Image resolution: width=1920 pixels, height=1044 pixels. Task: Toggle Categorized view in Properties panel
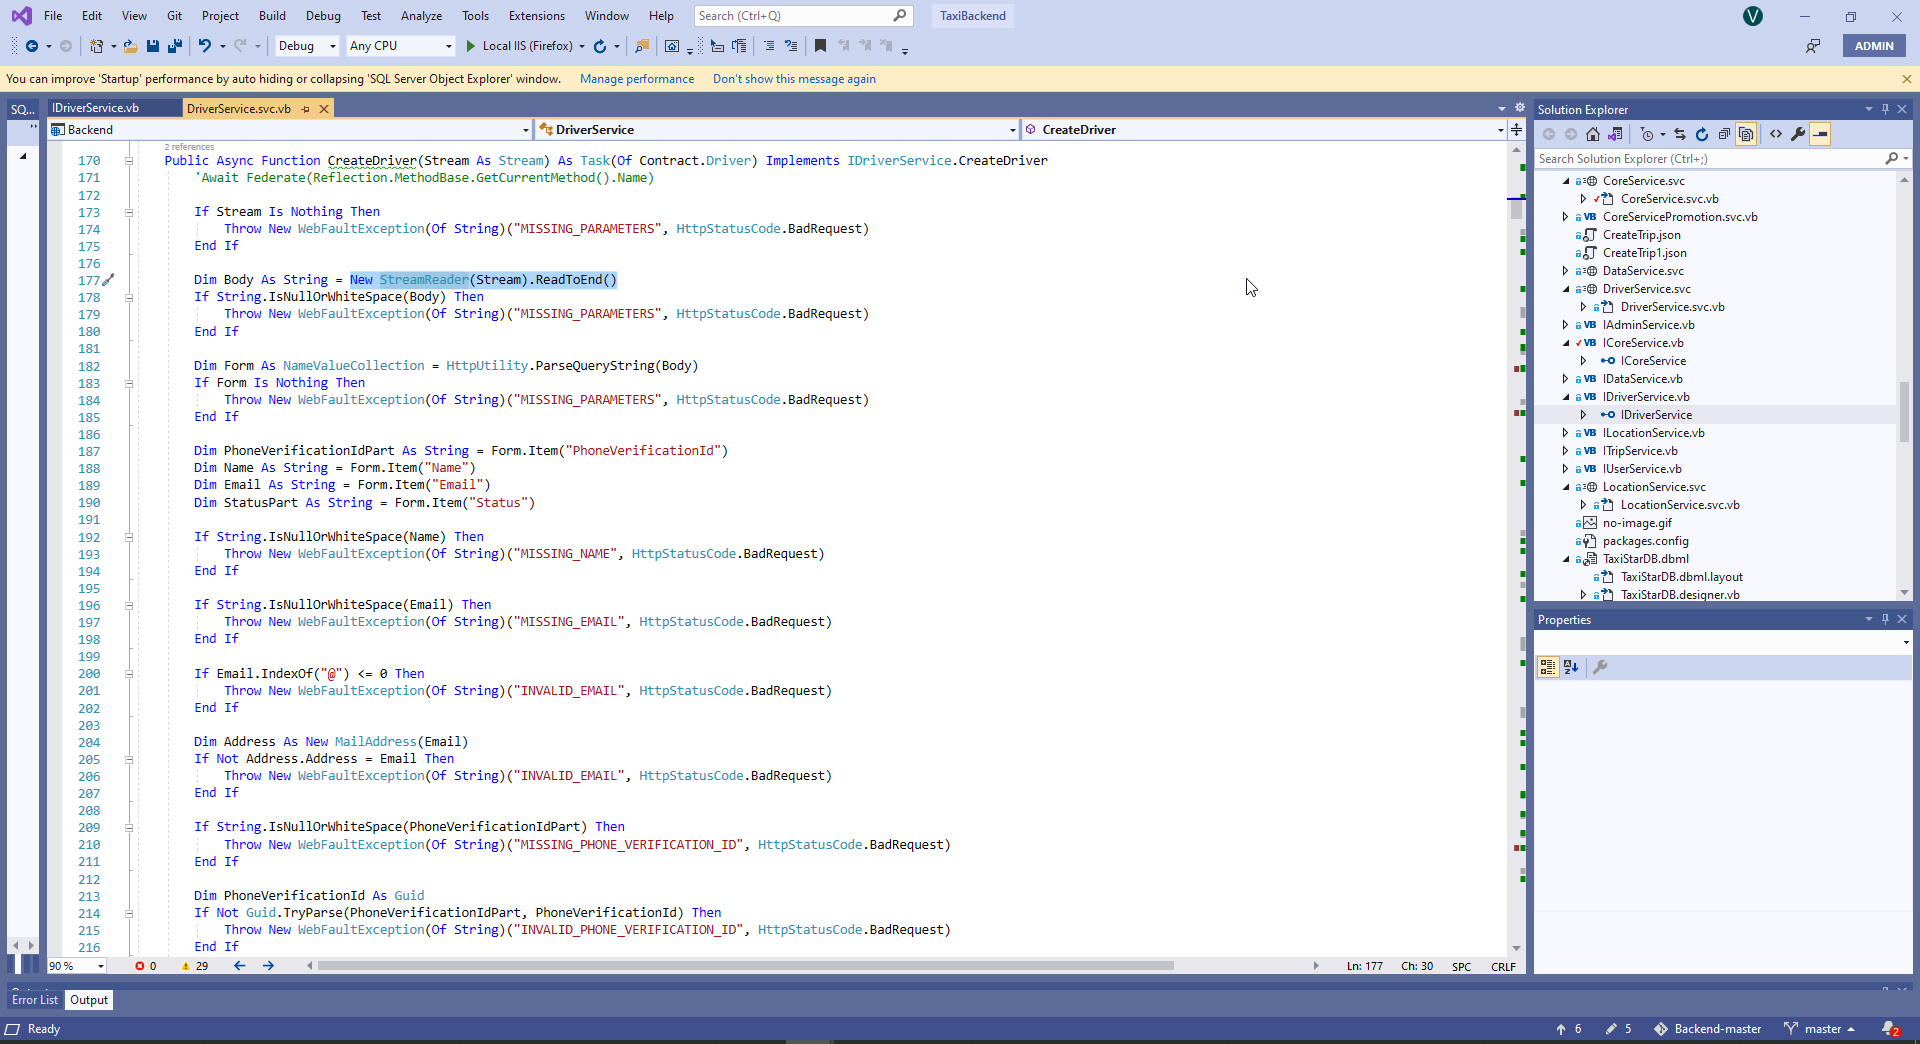[1548, 667]
